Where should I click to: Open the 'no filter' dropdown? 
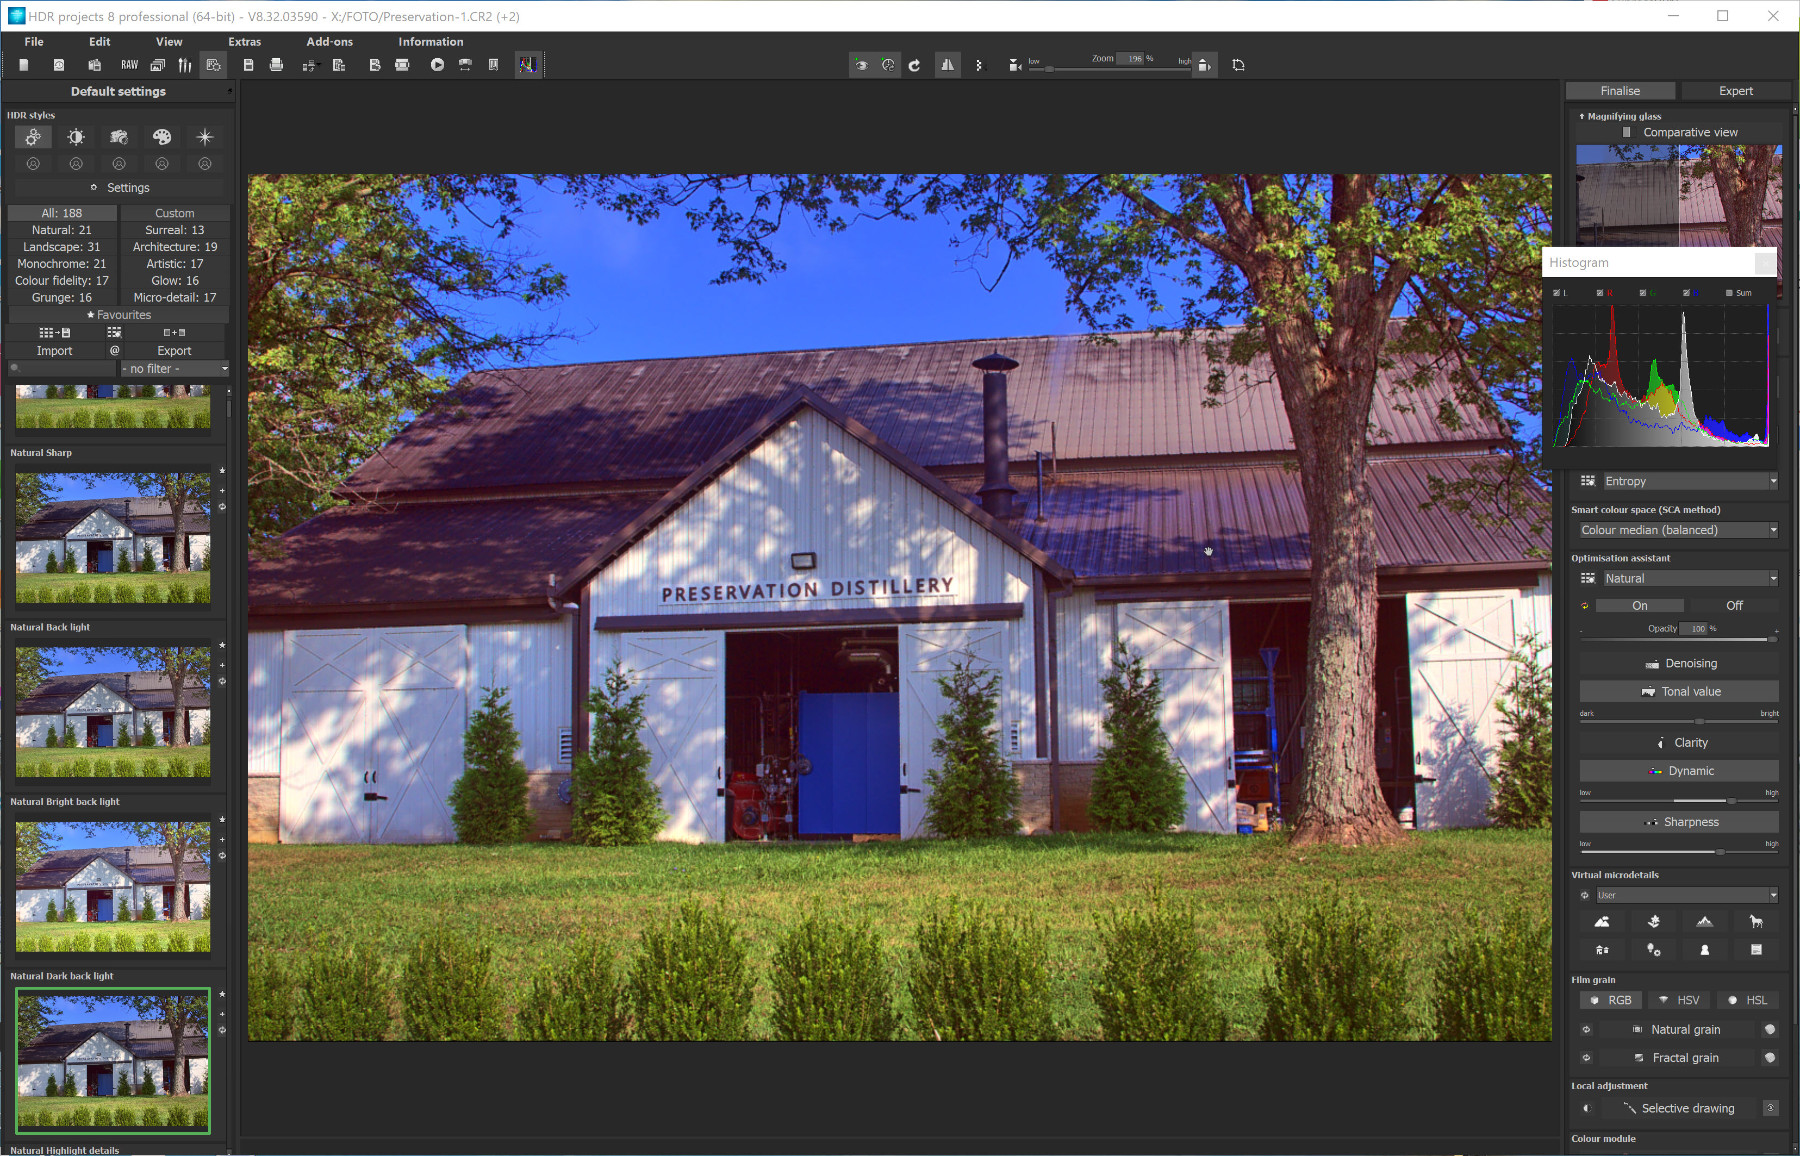[x=175, y=369]
